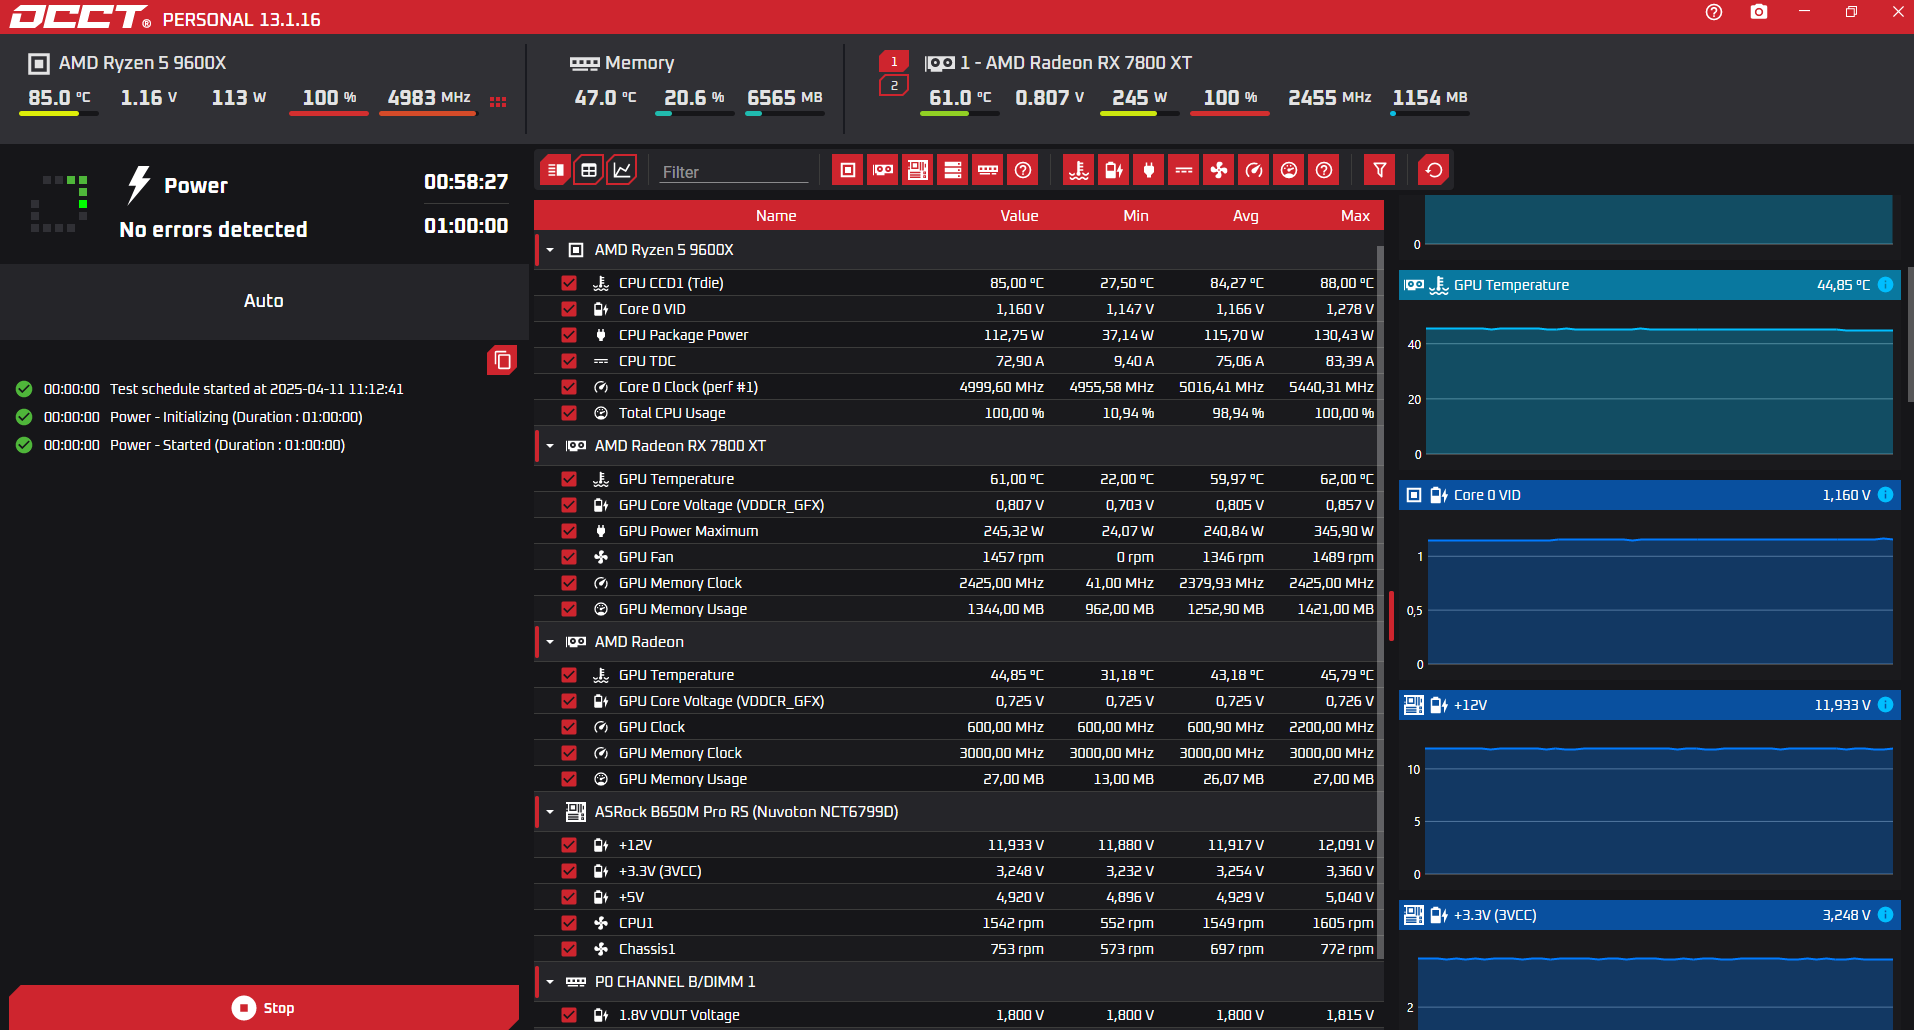Collapse the ASRock B650M Pro RS group
The width and height of the screenshot is (1914, 1030).
(x=550, y=812)
